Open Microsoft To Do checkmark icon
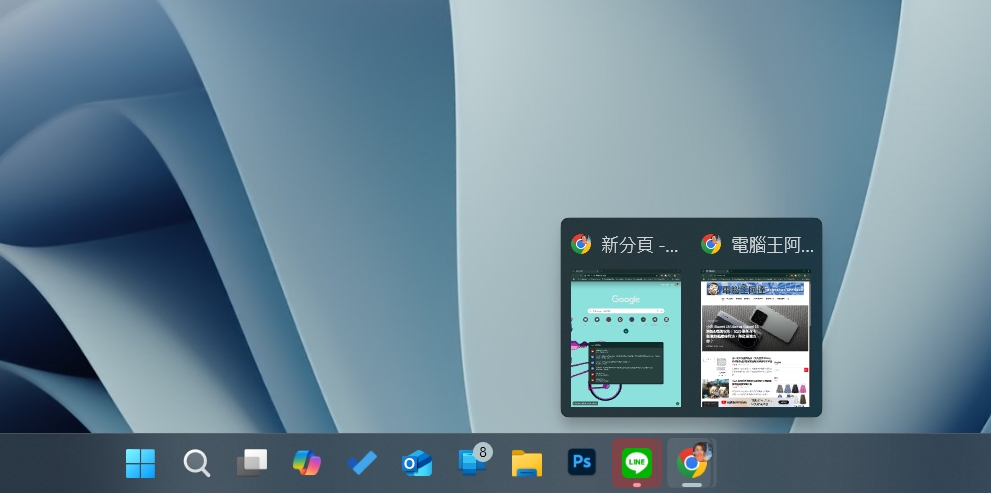 click(x=362, y=463)
